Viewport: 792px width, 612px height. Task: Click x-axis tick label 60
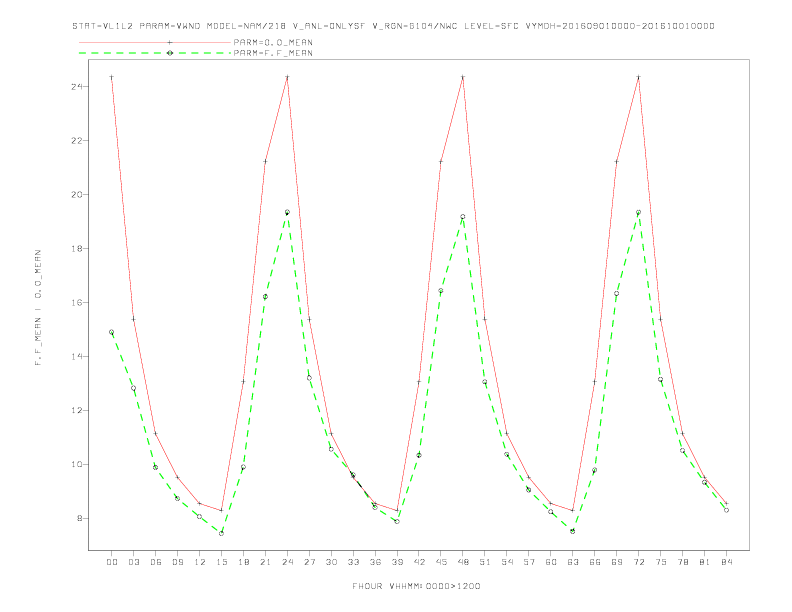click(x=551, y=562)
